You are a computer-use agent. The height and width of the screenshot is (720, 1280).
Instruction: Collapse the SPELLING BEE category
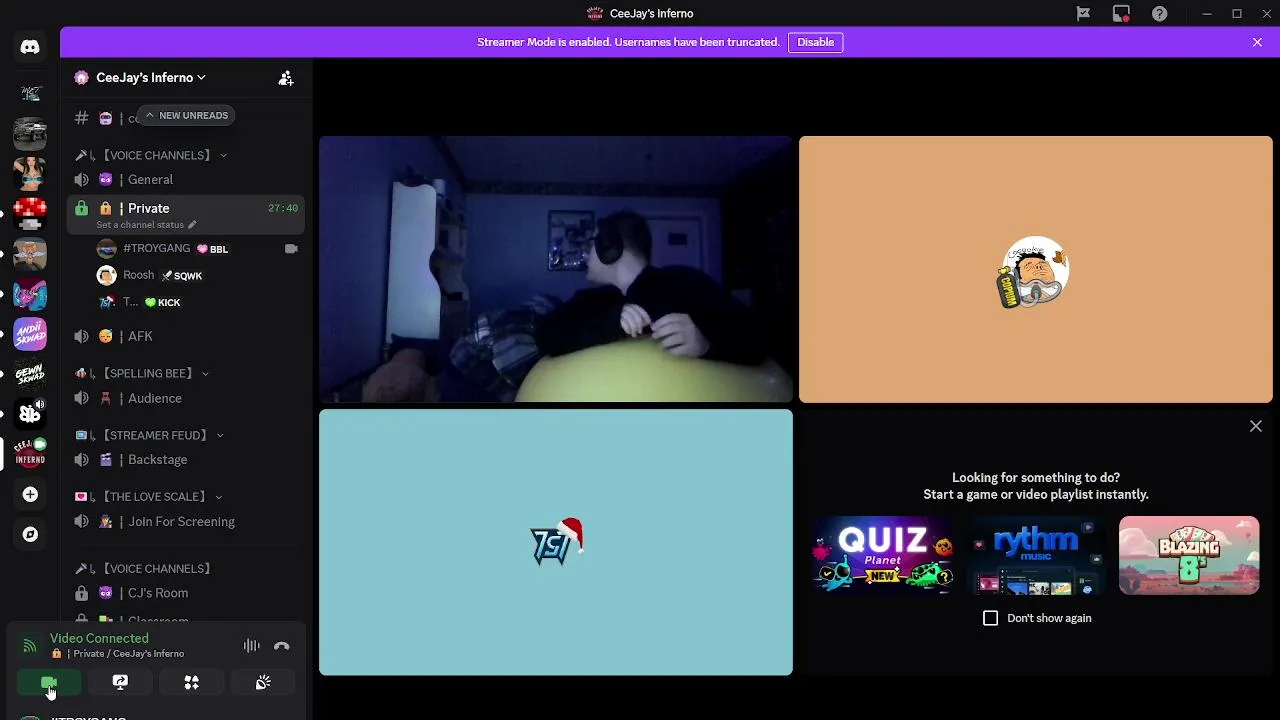(143, 373)
